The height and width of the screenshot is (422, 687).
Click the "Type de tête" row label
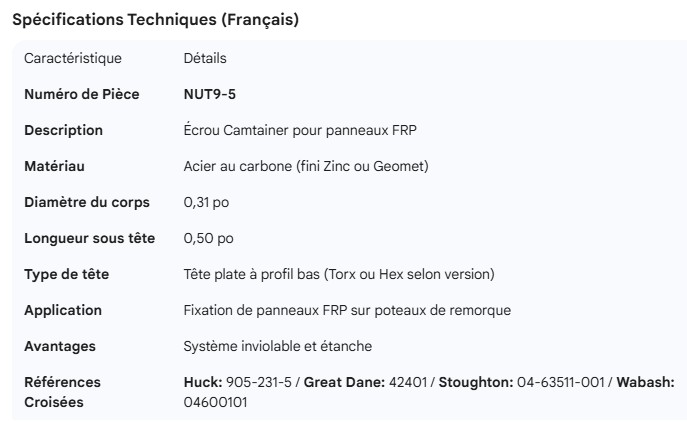tap(67, 275)
